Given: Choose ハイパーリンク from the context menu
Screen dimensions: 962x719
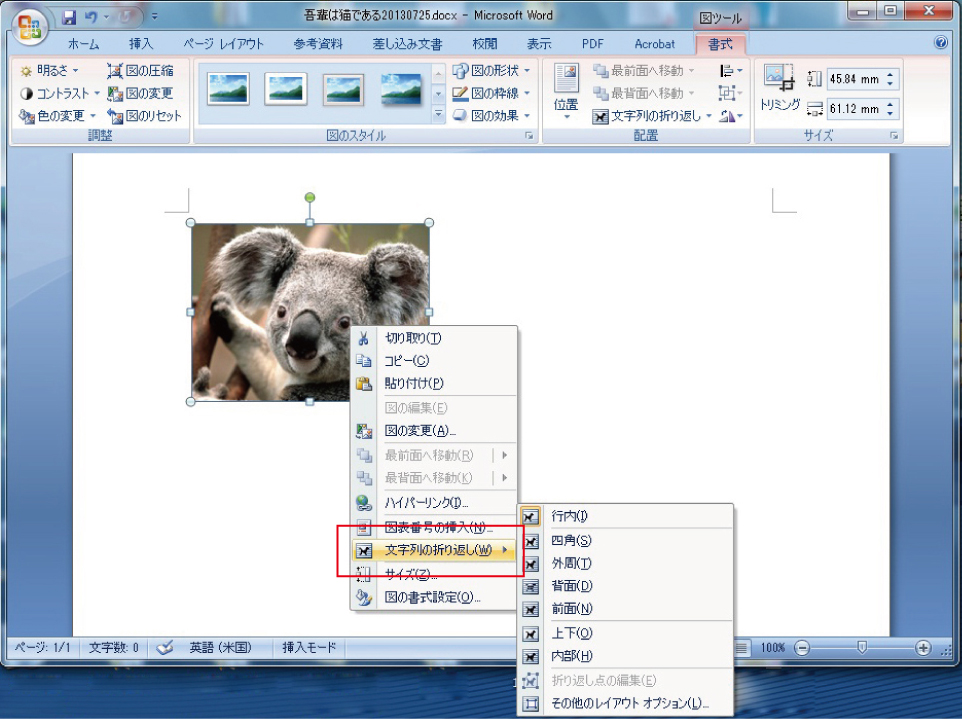Looking at the screenshot, I should point(434,503).
